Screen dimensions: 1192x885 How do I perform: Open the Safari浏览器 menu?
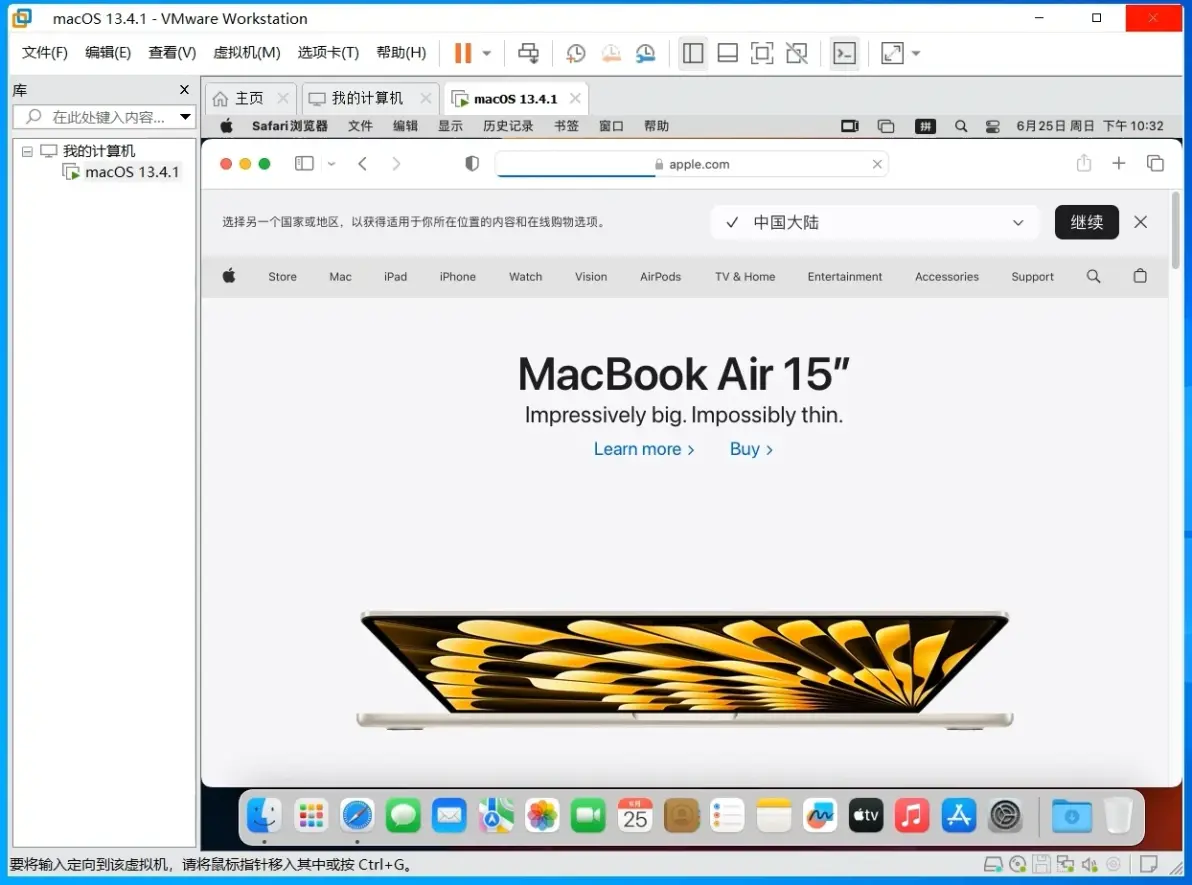coord(290,126)
